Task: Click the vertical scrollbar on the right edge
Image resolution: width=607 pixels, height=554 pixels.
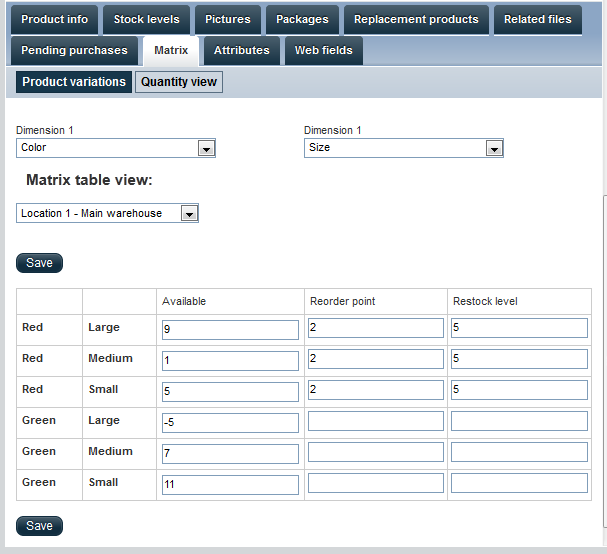Action: coord(605,361)
